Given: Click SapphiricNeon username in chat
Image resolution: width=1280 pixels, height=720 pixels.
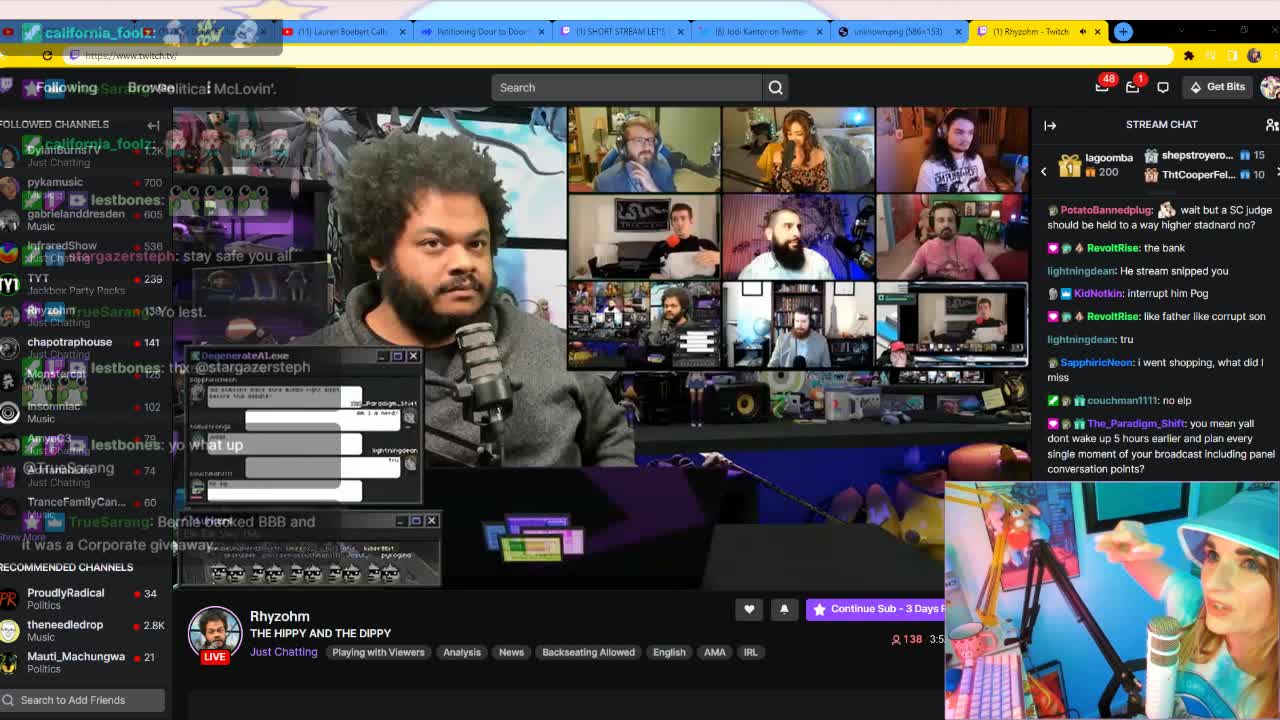Looking at the screenshot, I should pos(1096,362).
